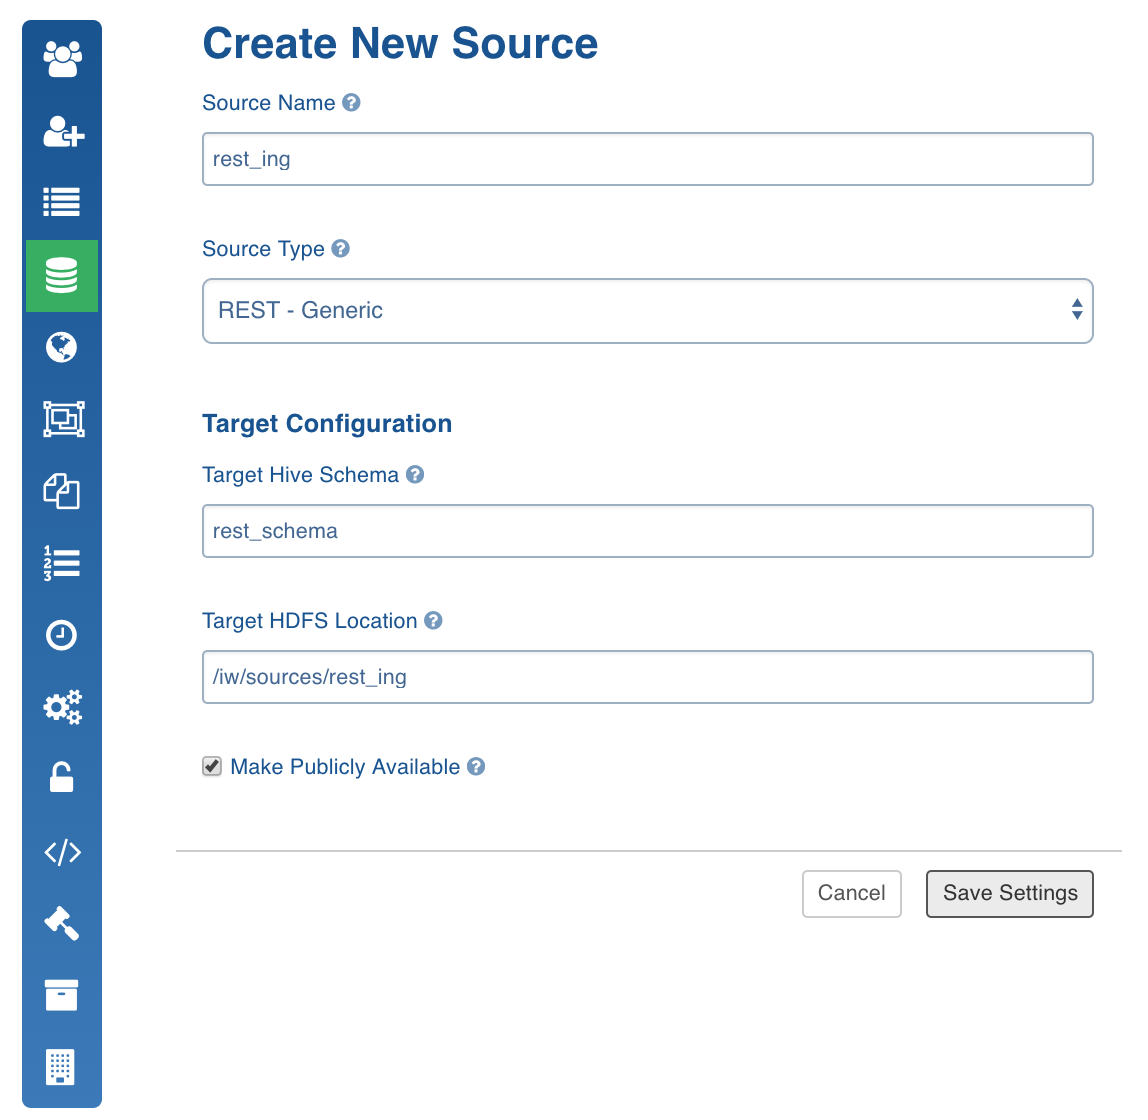Viewport: 1148px width, 1120px height.
Task: Click help icon beside Target HDFS Location
Action: coord(433,621)
